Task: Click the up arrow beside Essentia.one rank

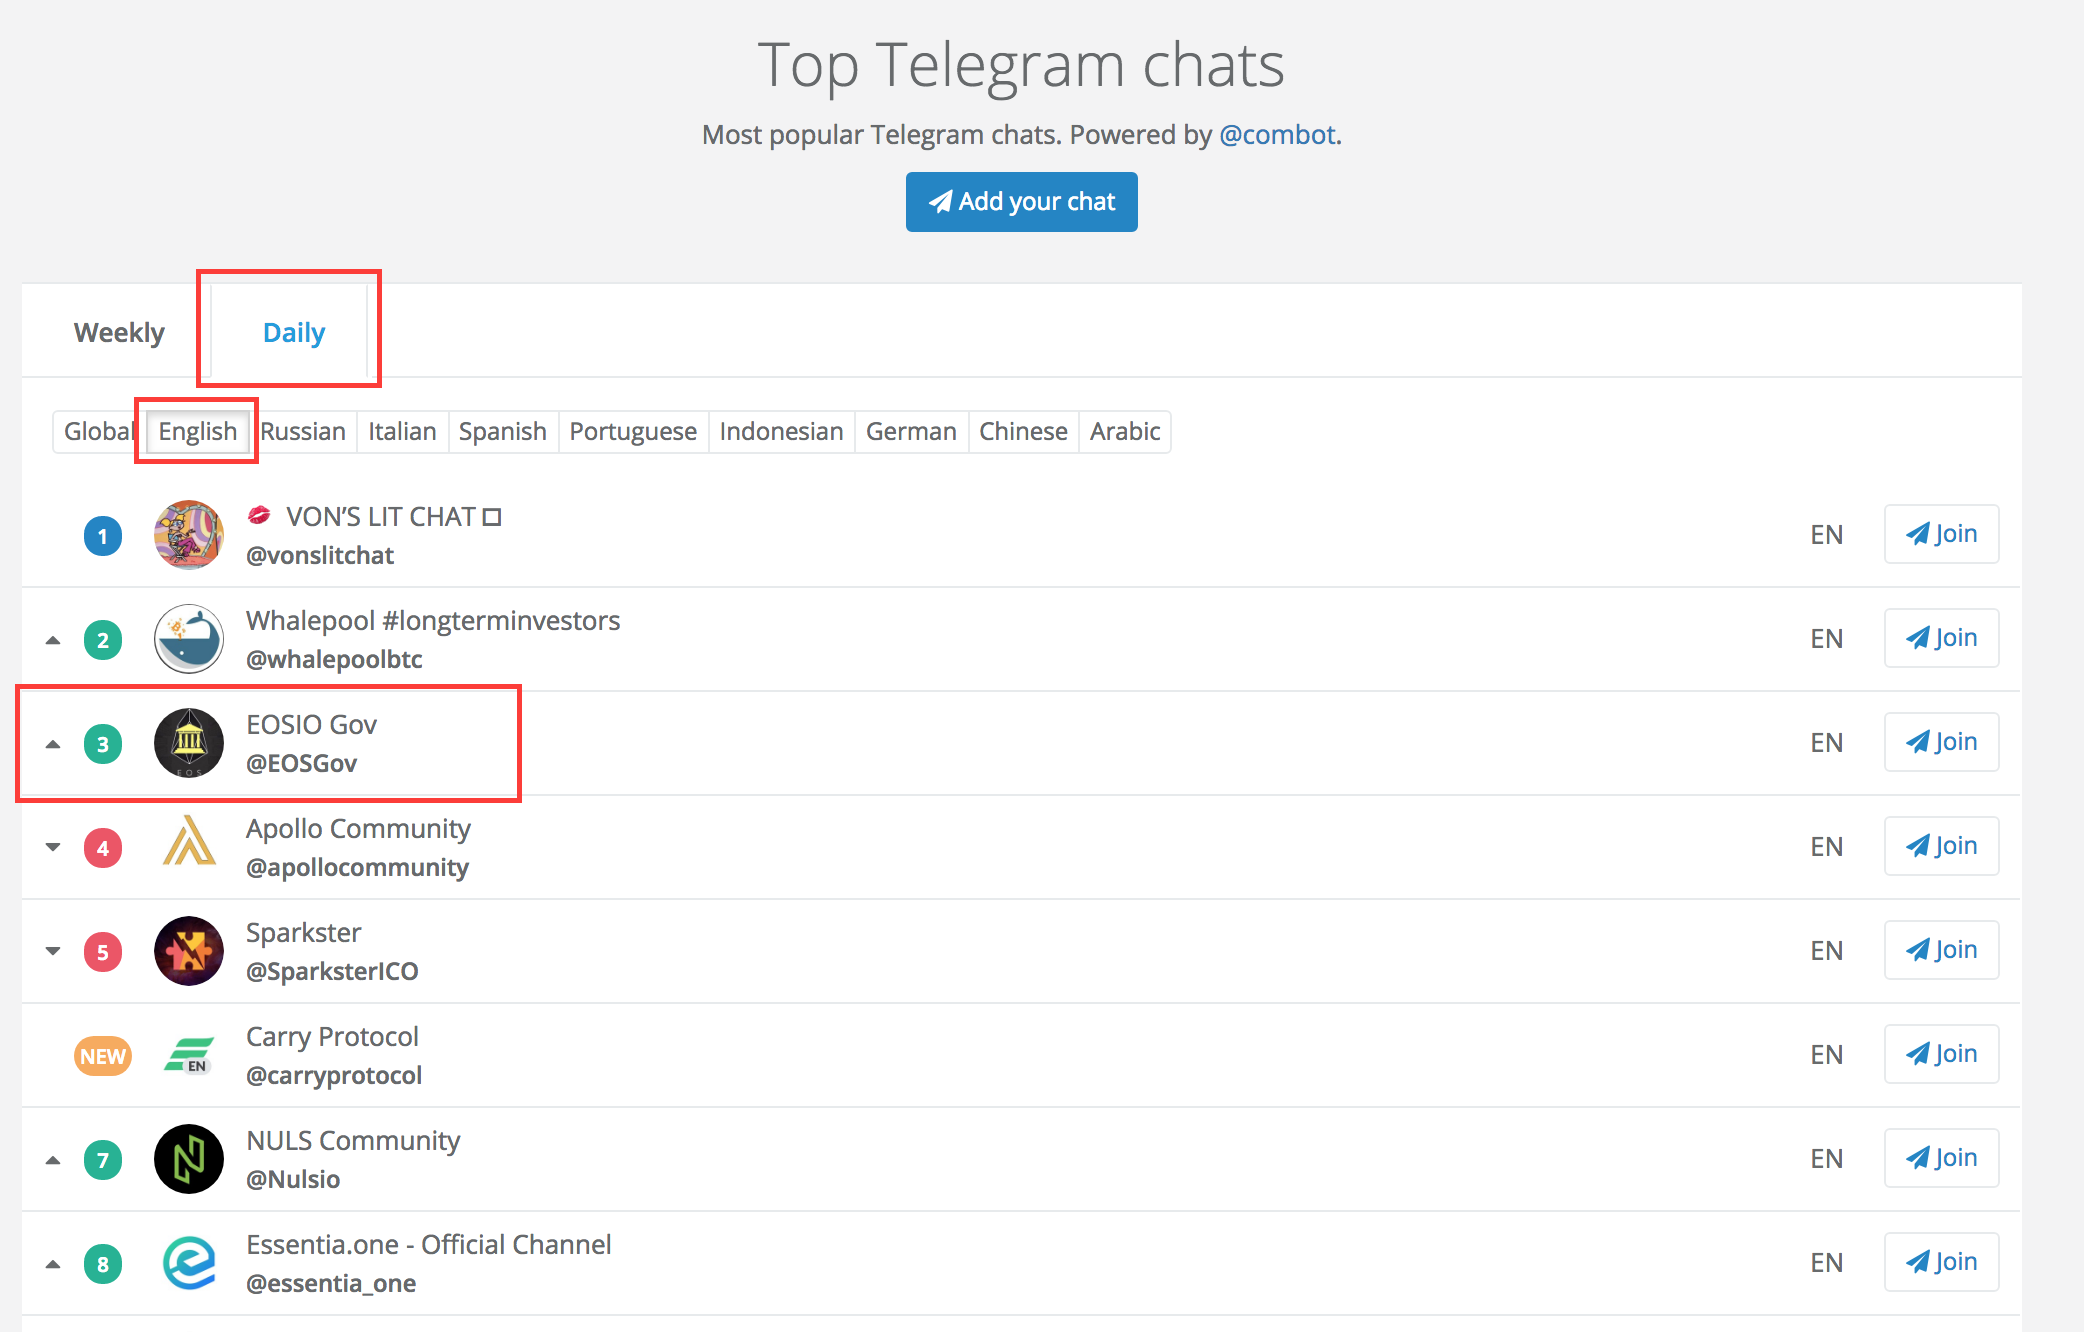Action: [53, 1264]
